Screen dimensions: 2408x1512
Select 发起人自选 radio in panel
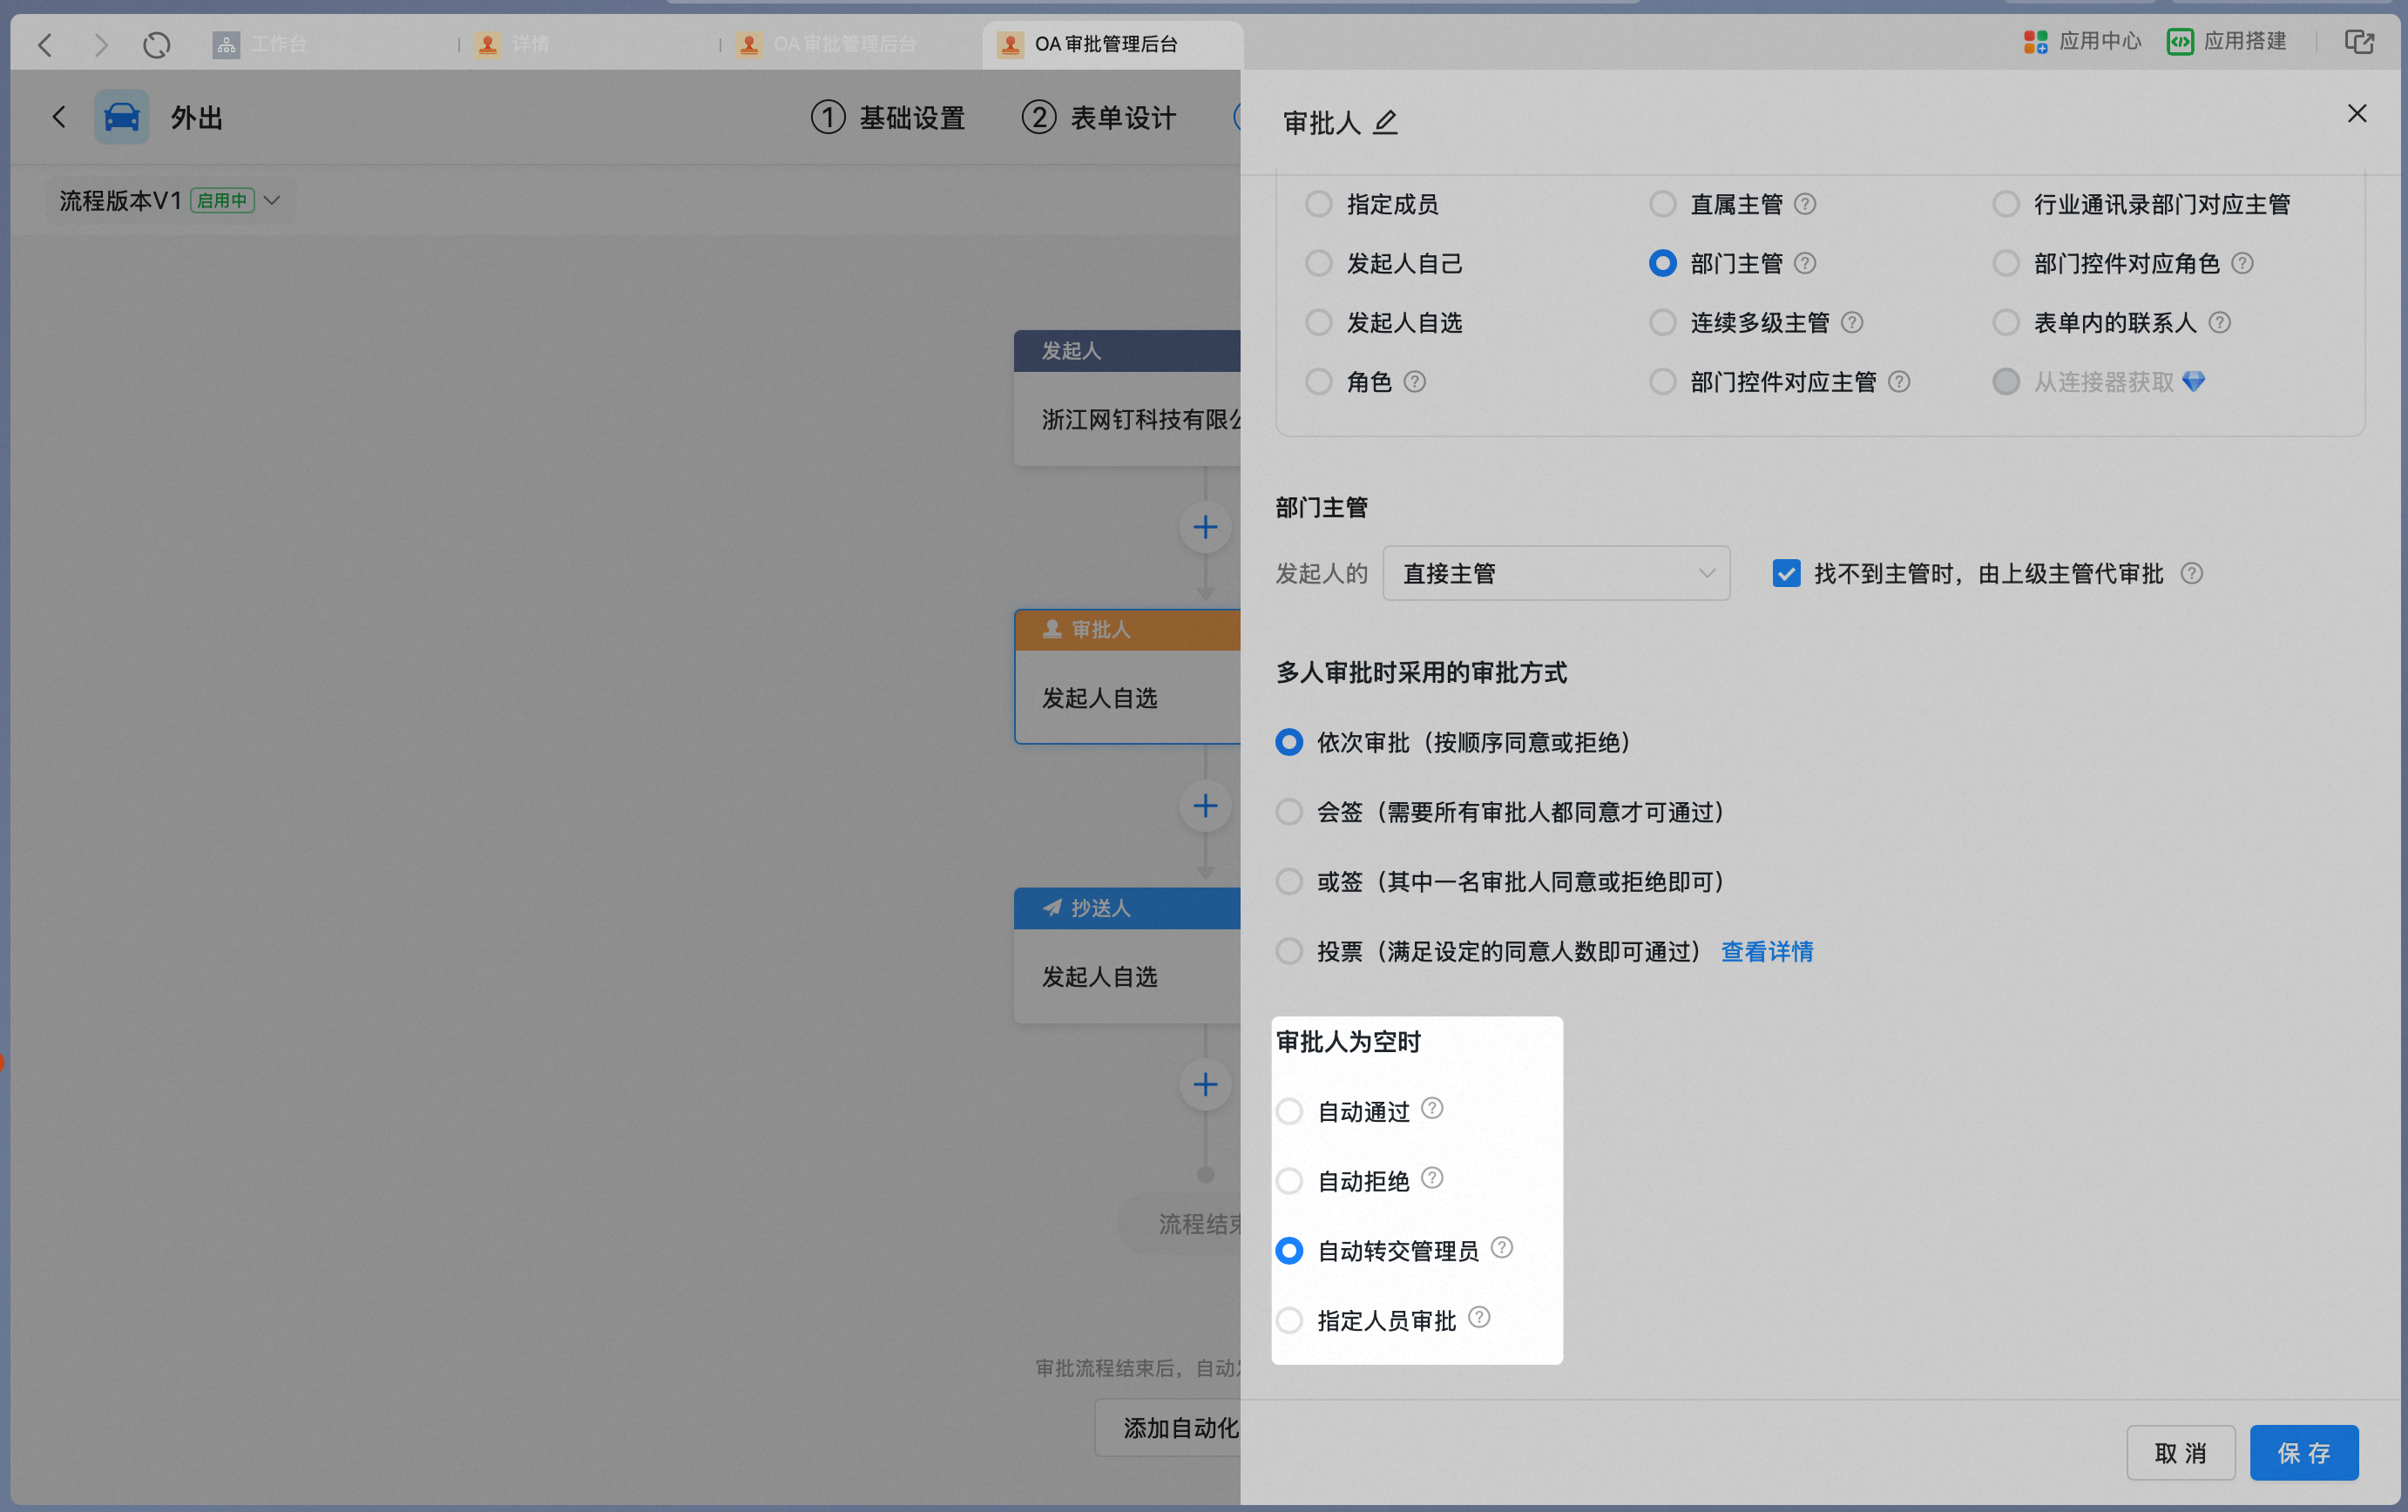[x=1319, y=322]
